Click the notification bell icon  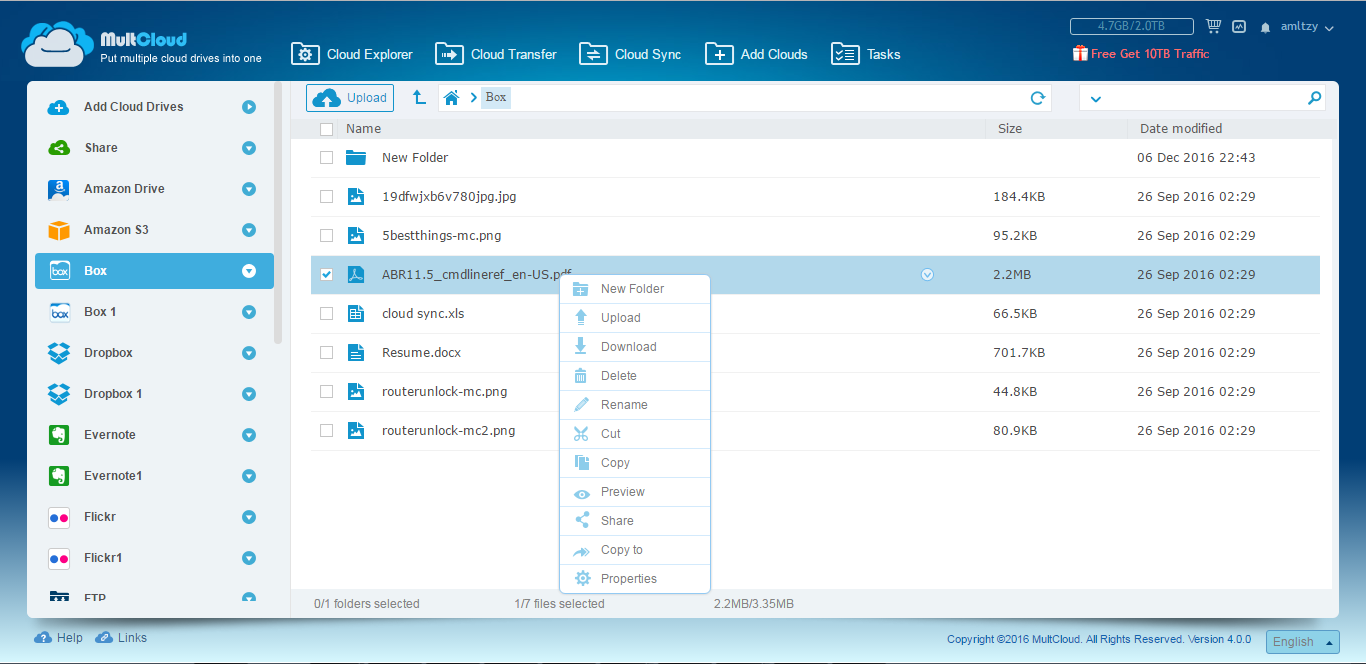coord(1265,28)
